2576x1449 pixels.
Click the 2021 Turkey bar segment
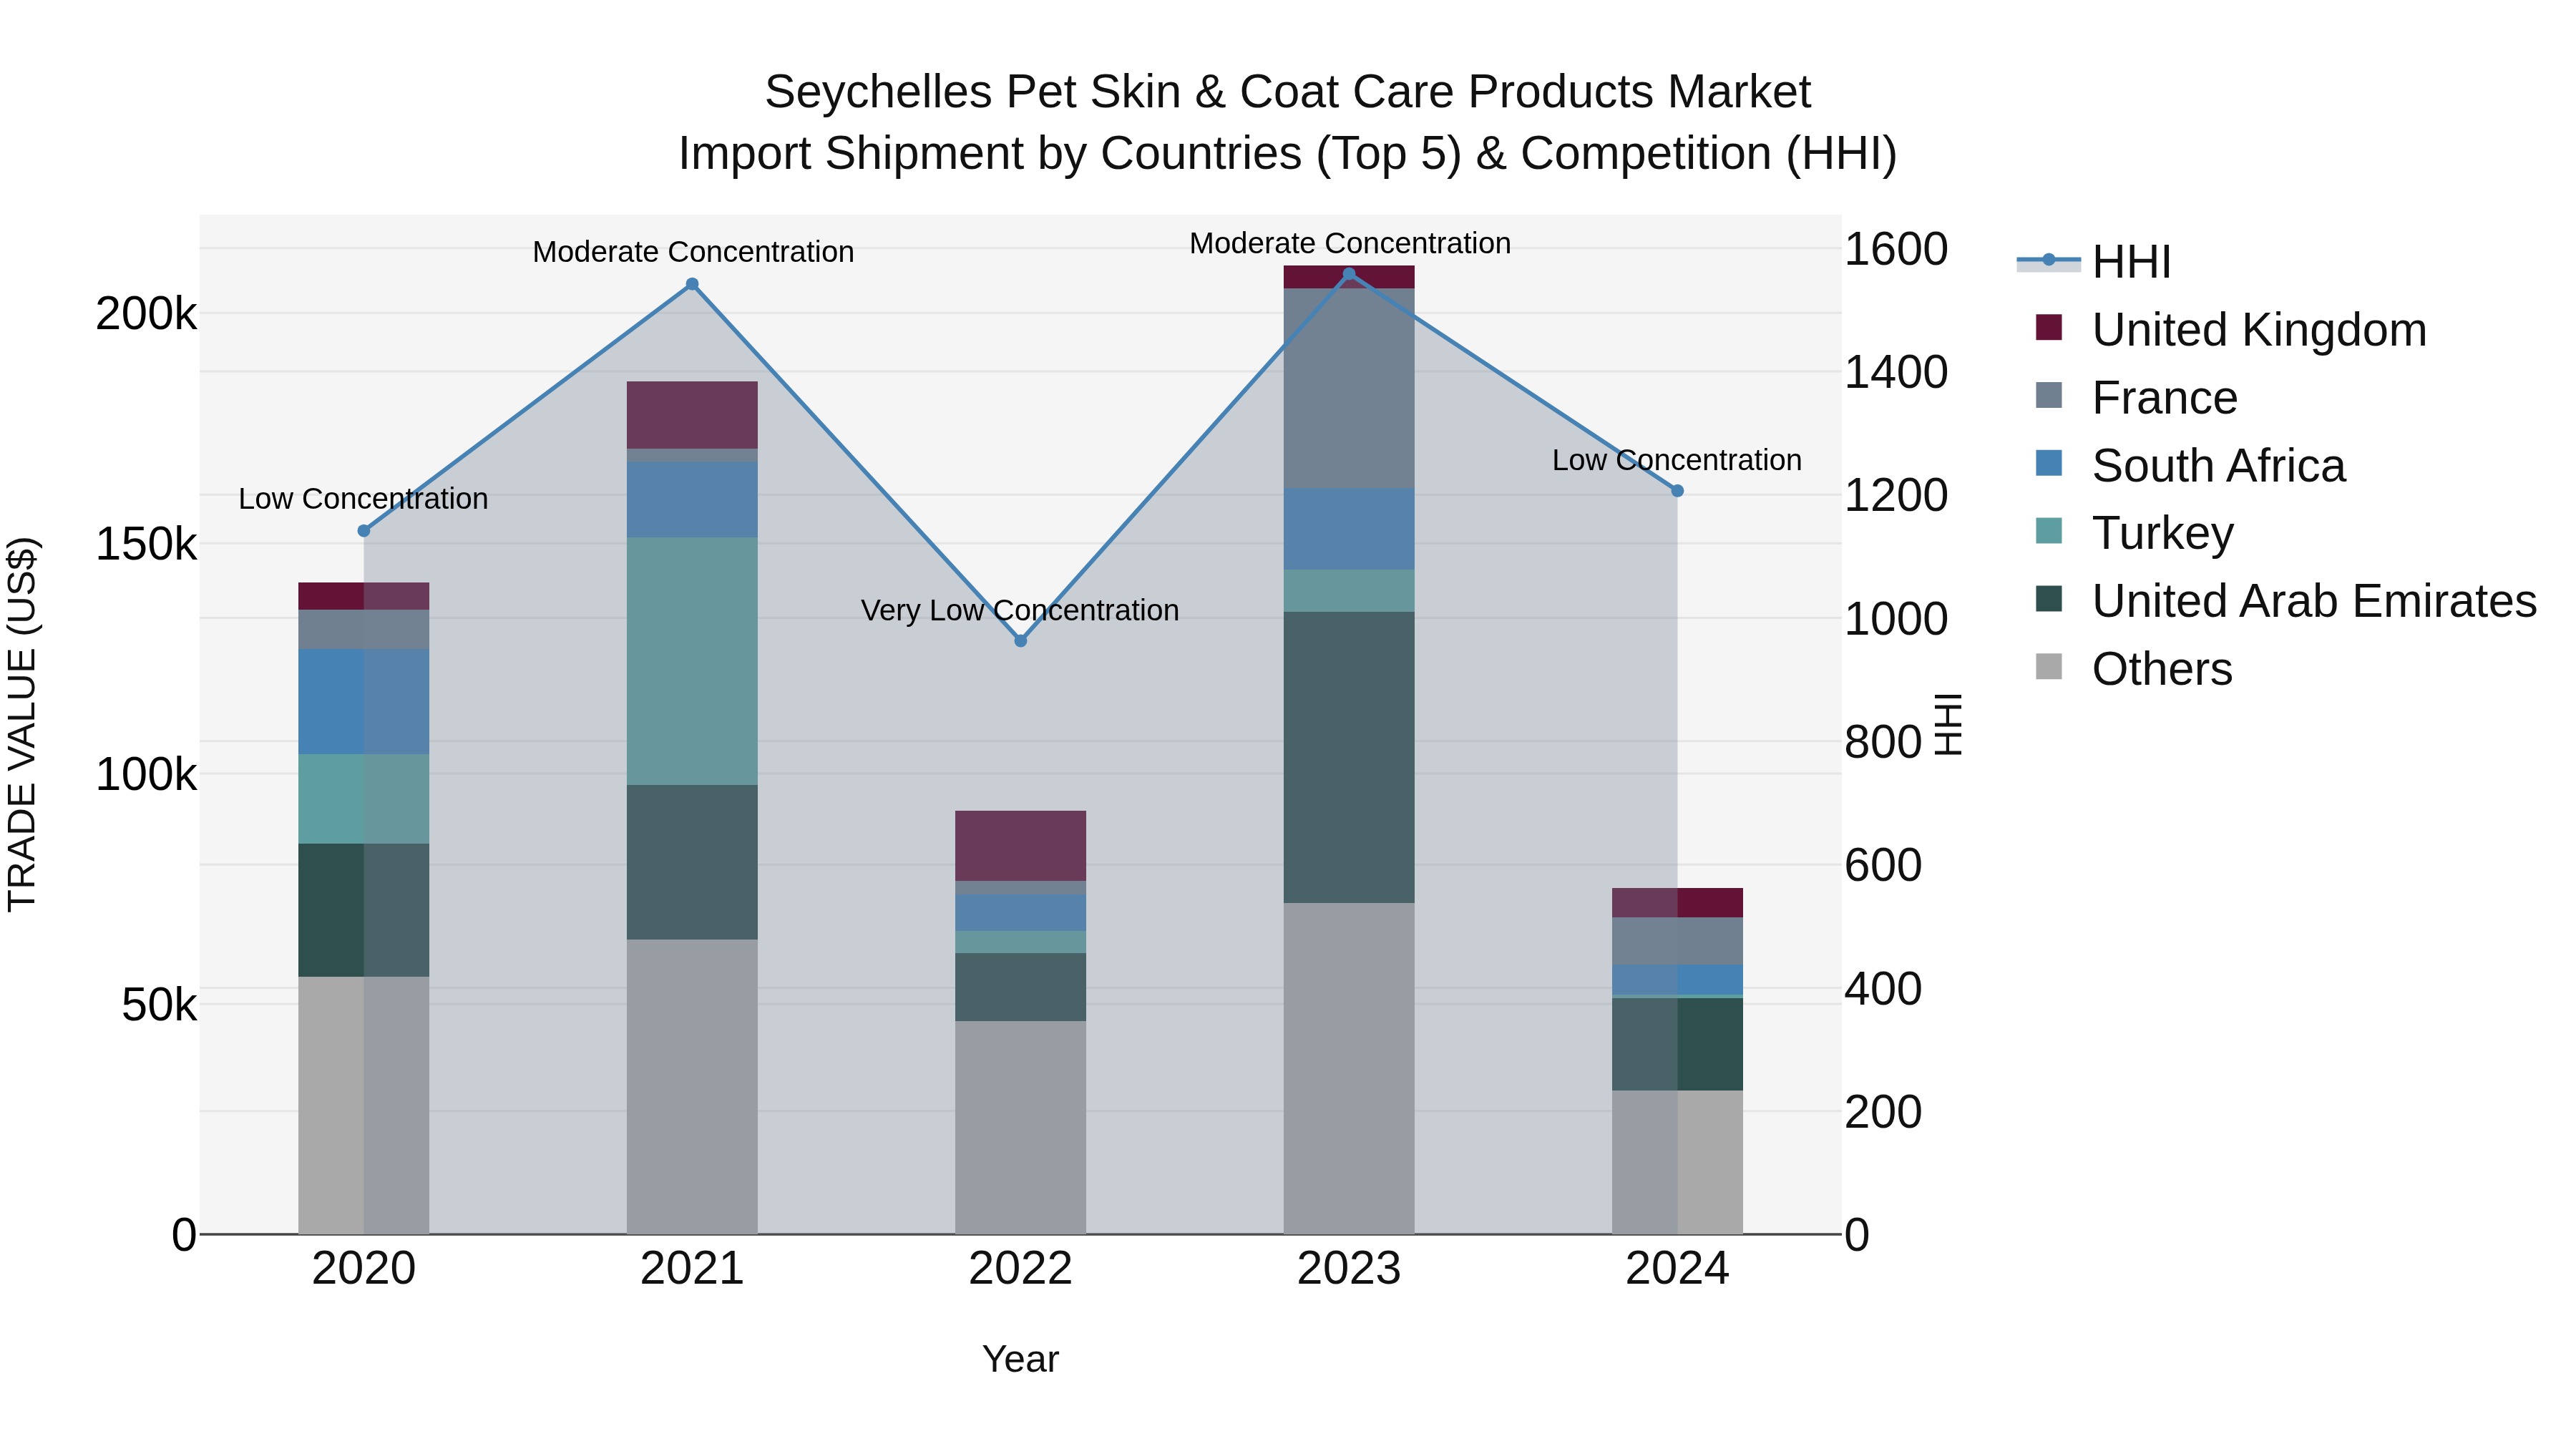[x=692, y=661]
